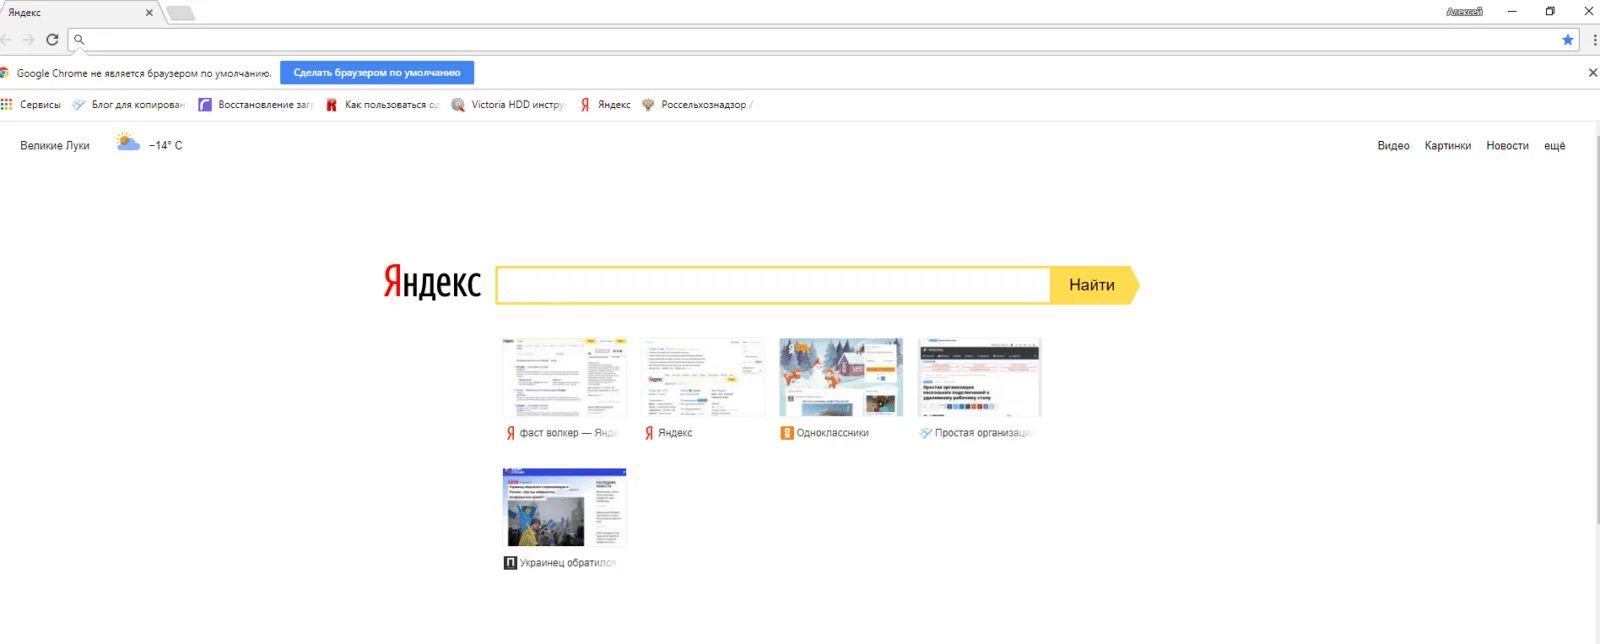1600x644 pixels.
Task: Click the Великие Луки city link
Action: pos(55,146)
